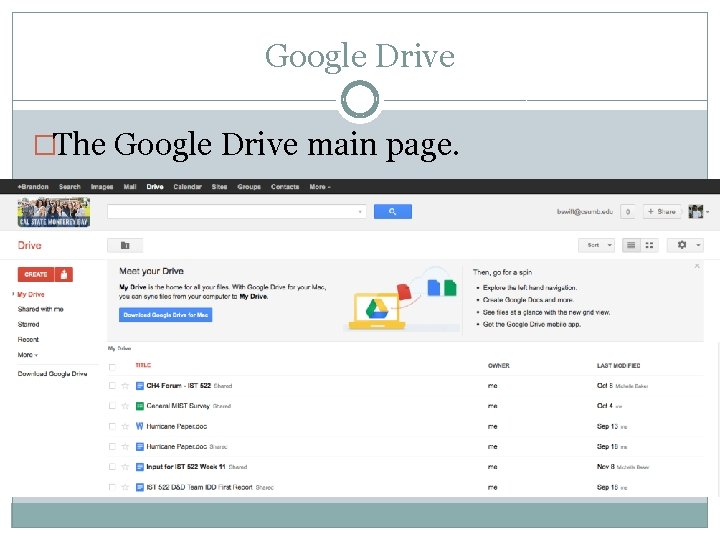The image size is (720, 540).
Task: Open IST 522 D&D Team IDD First Report
Action: tap(199, 487)
